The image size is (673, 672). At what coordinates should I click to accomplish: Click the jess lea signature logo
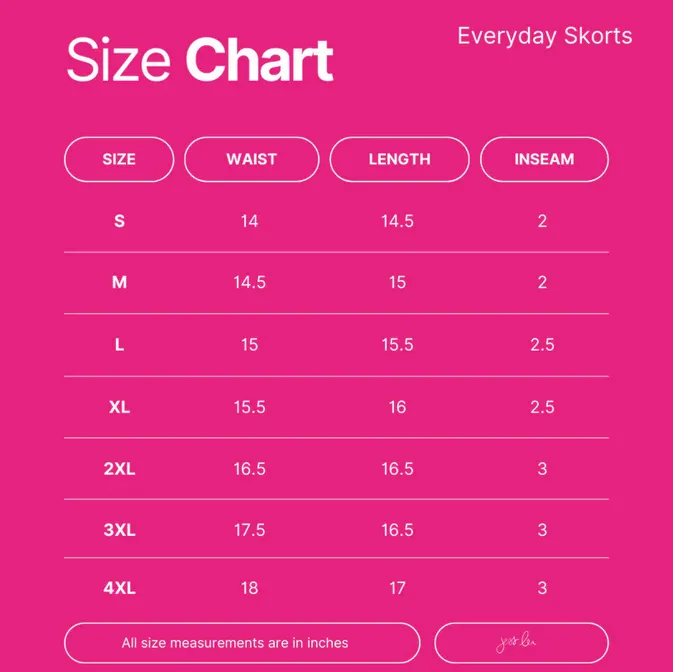(x=516, y=642)
